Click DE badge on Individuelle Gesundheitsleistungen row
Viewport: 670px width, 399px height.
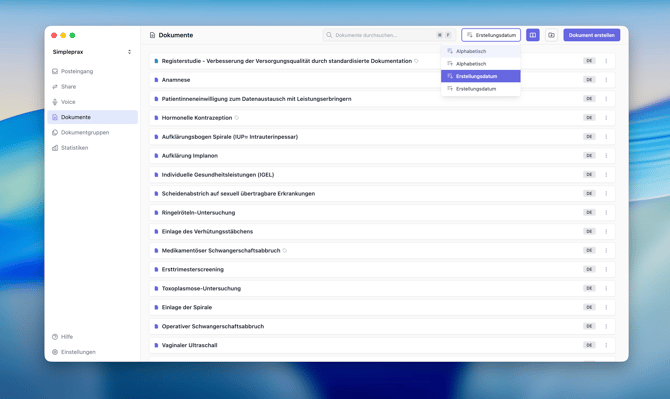tap(589, 174)
